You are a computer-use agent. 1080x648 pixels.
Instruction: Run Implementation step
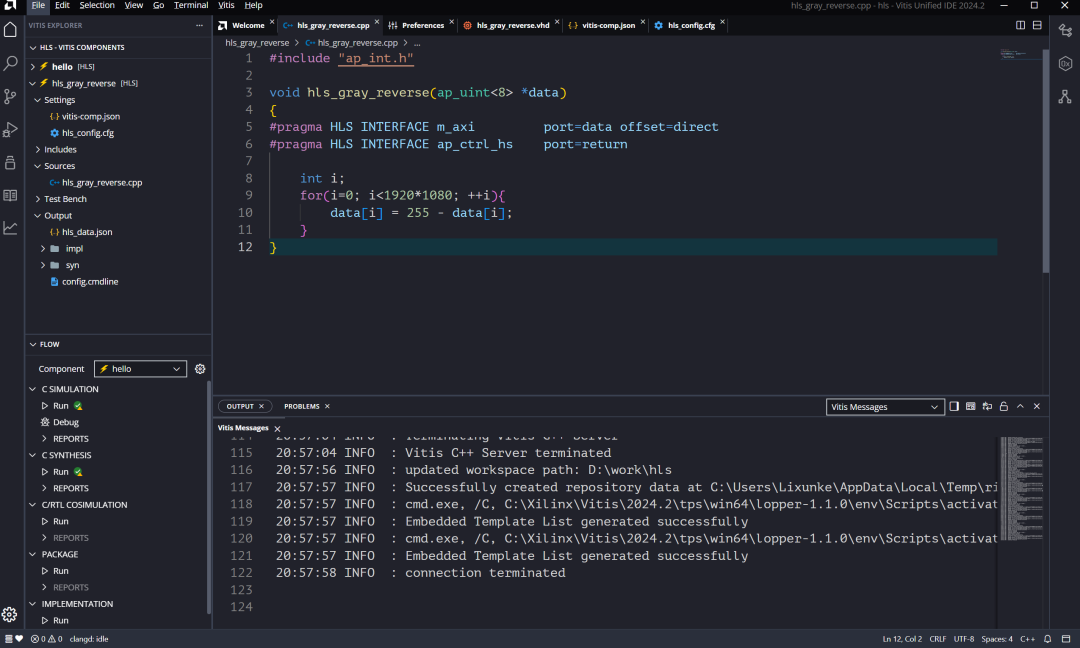point(61,620)
